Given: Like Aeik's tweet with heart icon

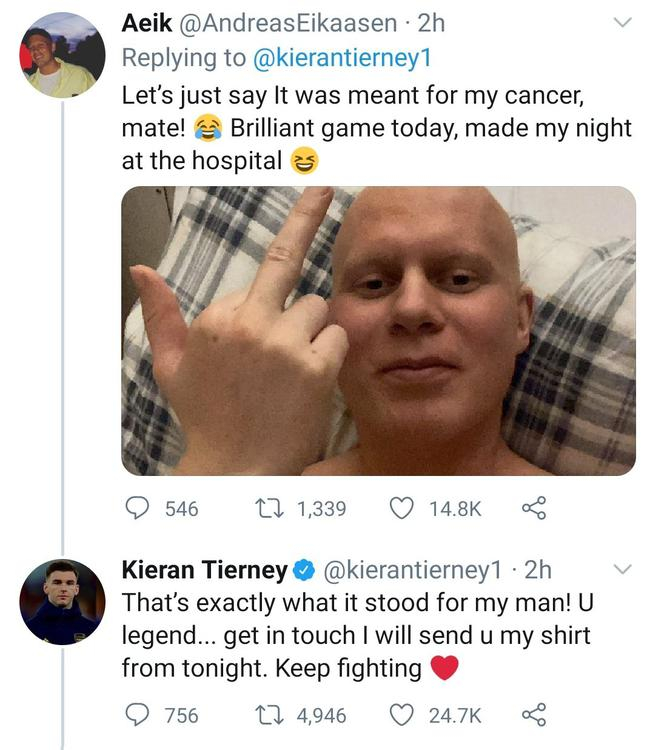Looking at the screenshot, I should [402, 509].
